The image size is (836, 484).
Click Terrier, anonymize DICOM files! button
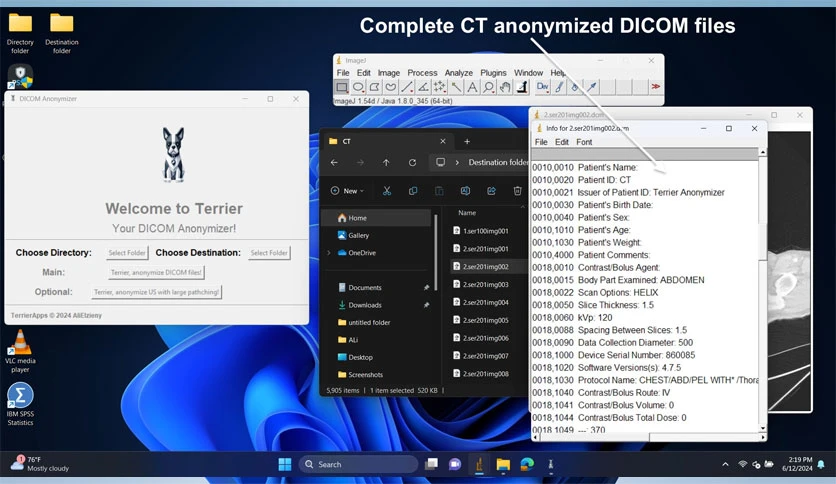coord(156,272)
